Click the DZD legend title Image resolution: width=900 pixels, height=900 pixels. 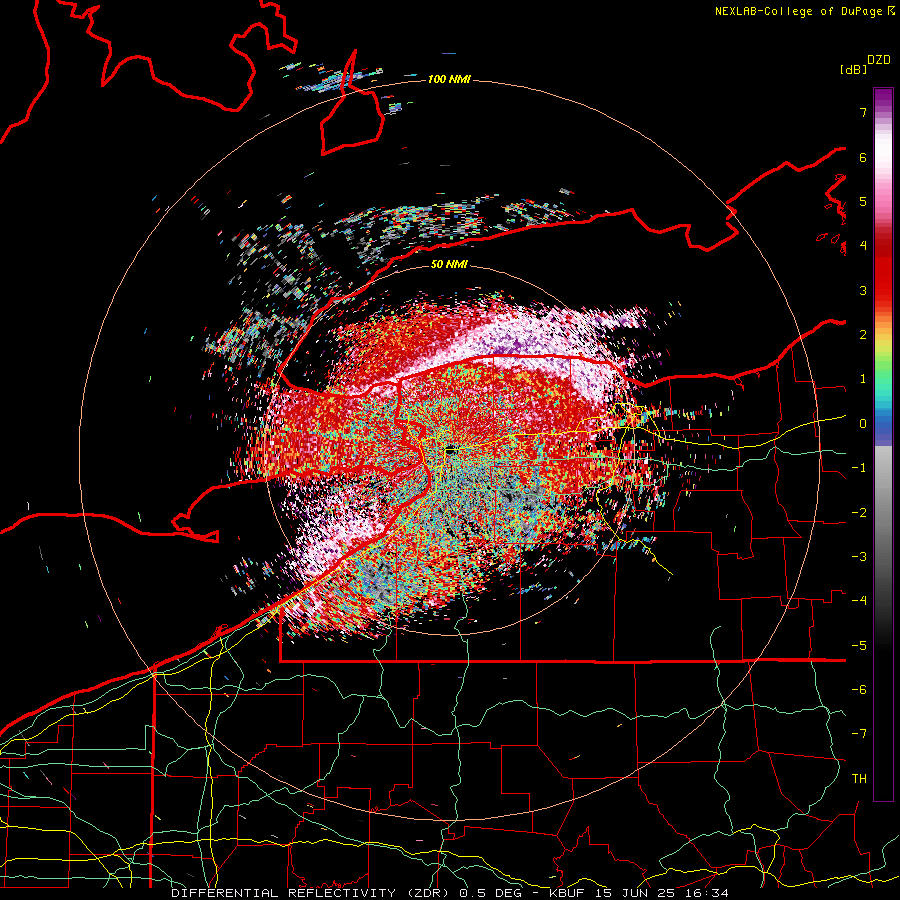(x=879, y=60)
